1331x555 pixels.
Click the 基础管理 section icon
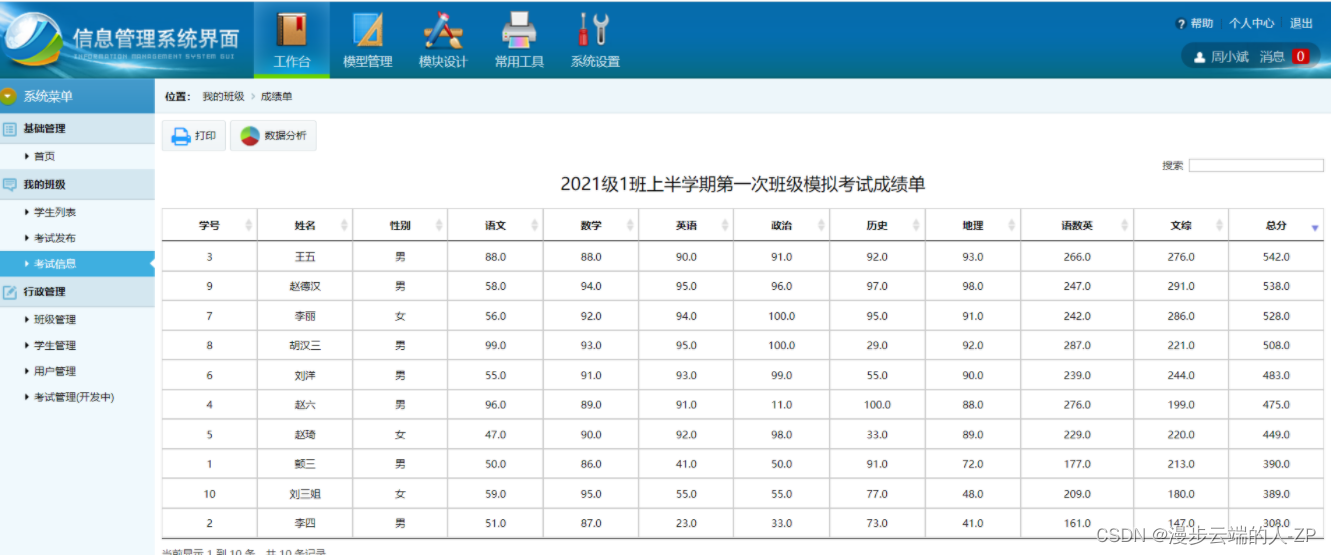pyautogui.click(x=10, y=129)
